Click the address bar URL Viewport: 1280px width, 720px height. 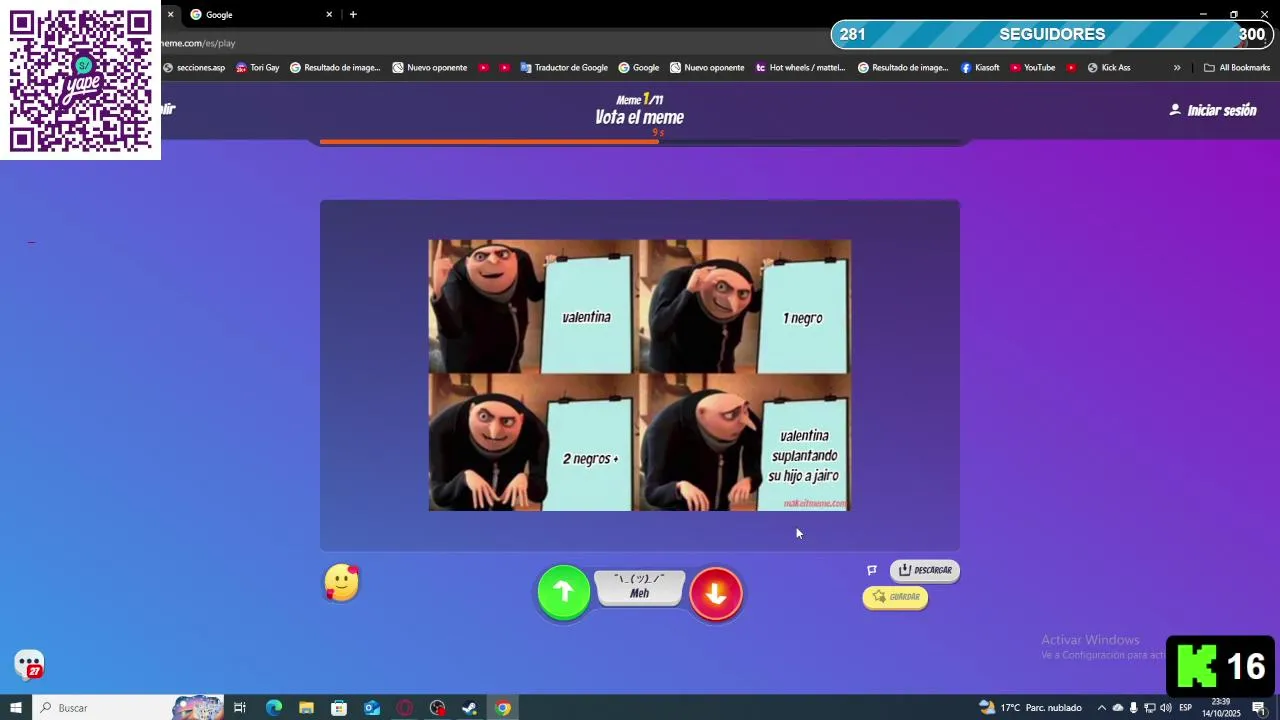[x=200, y=43]
